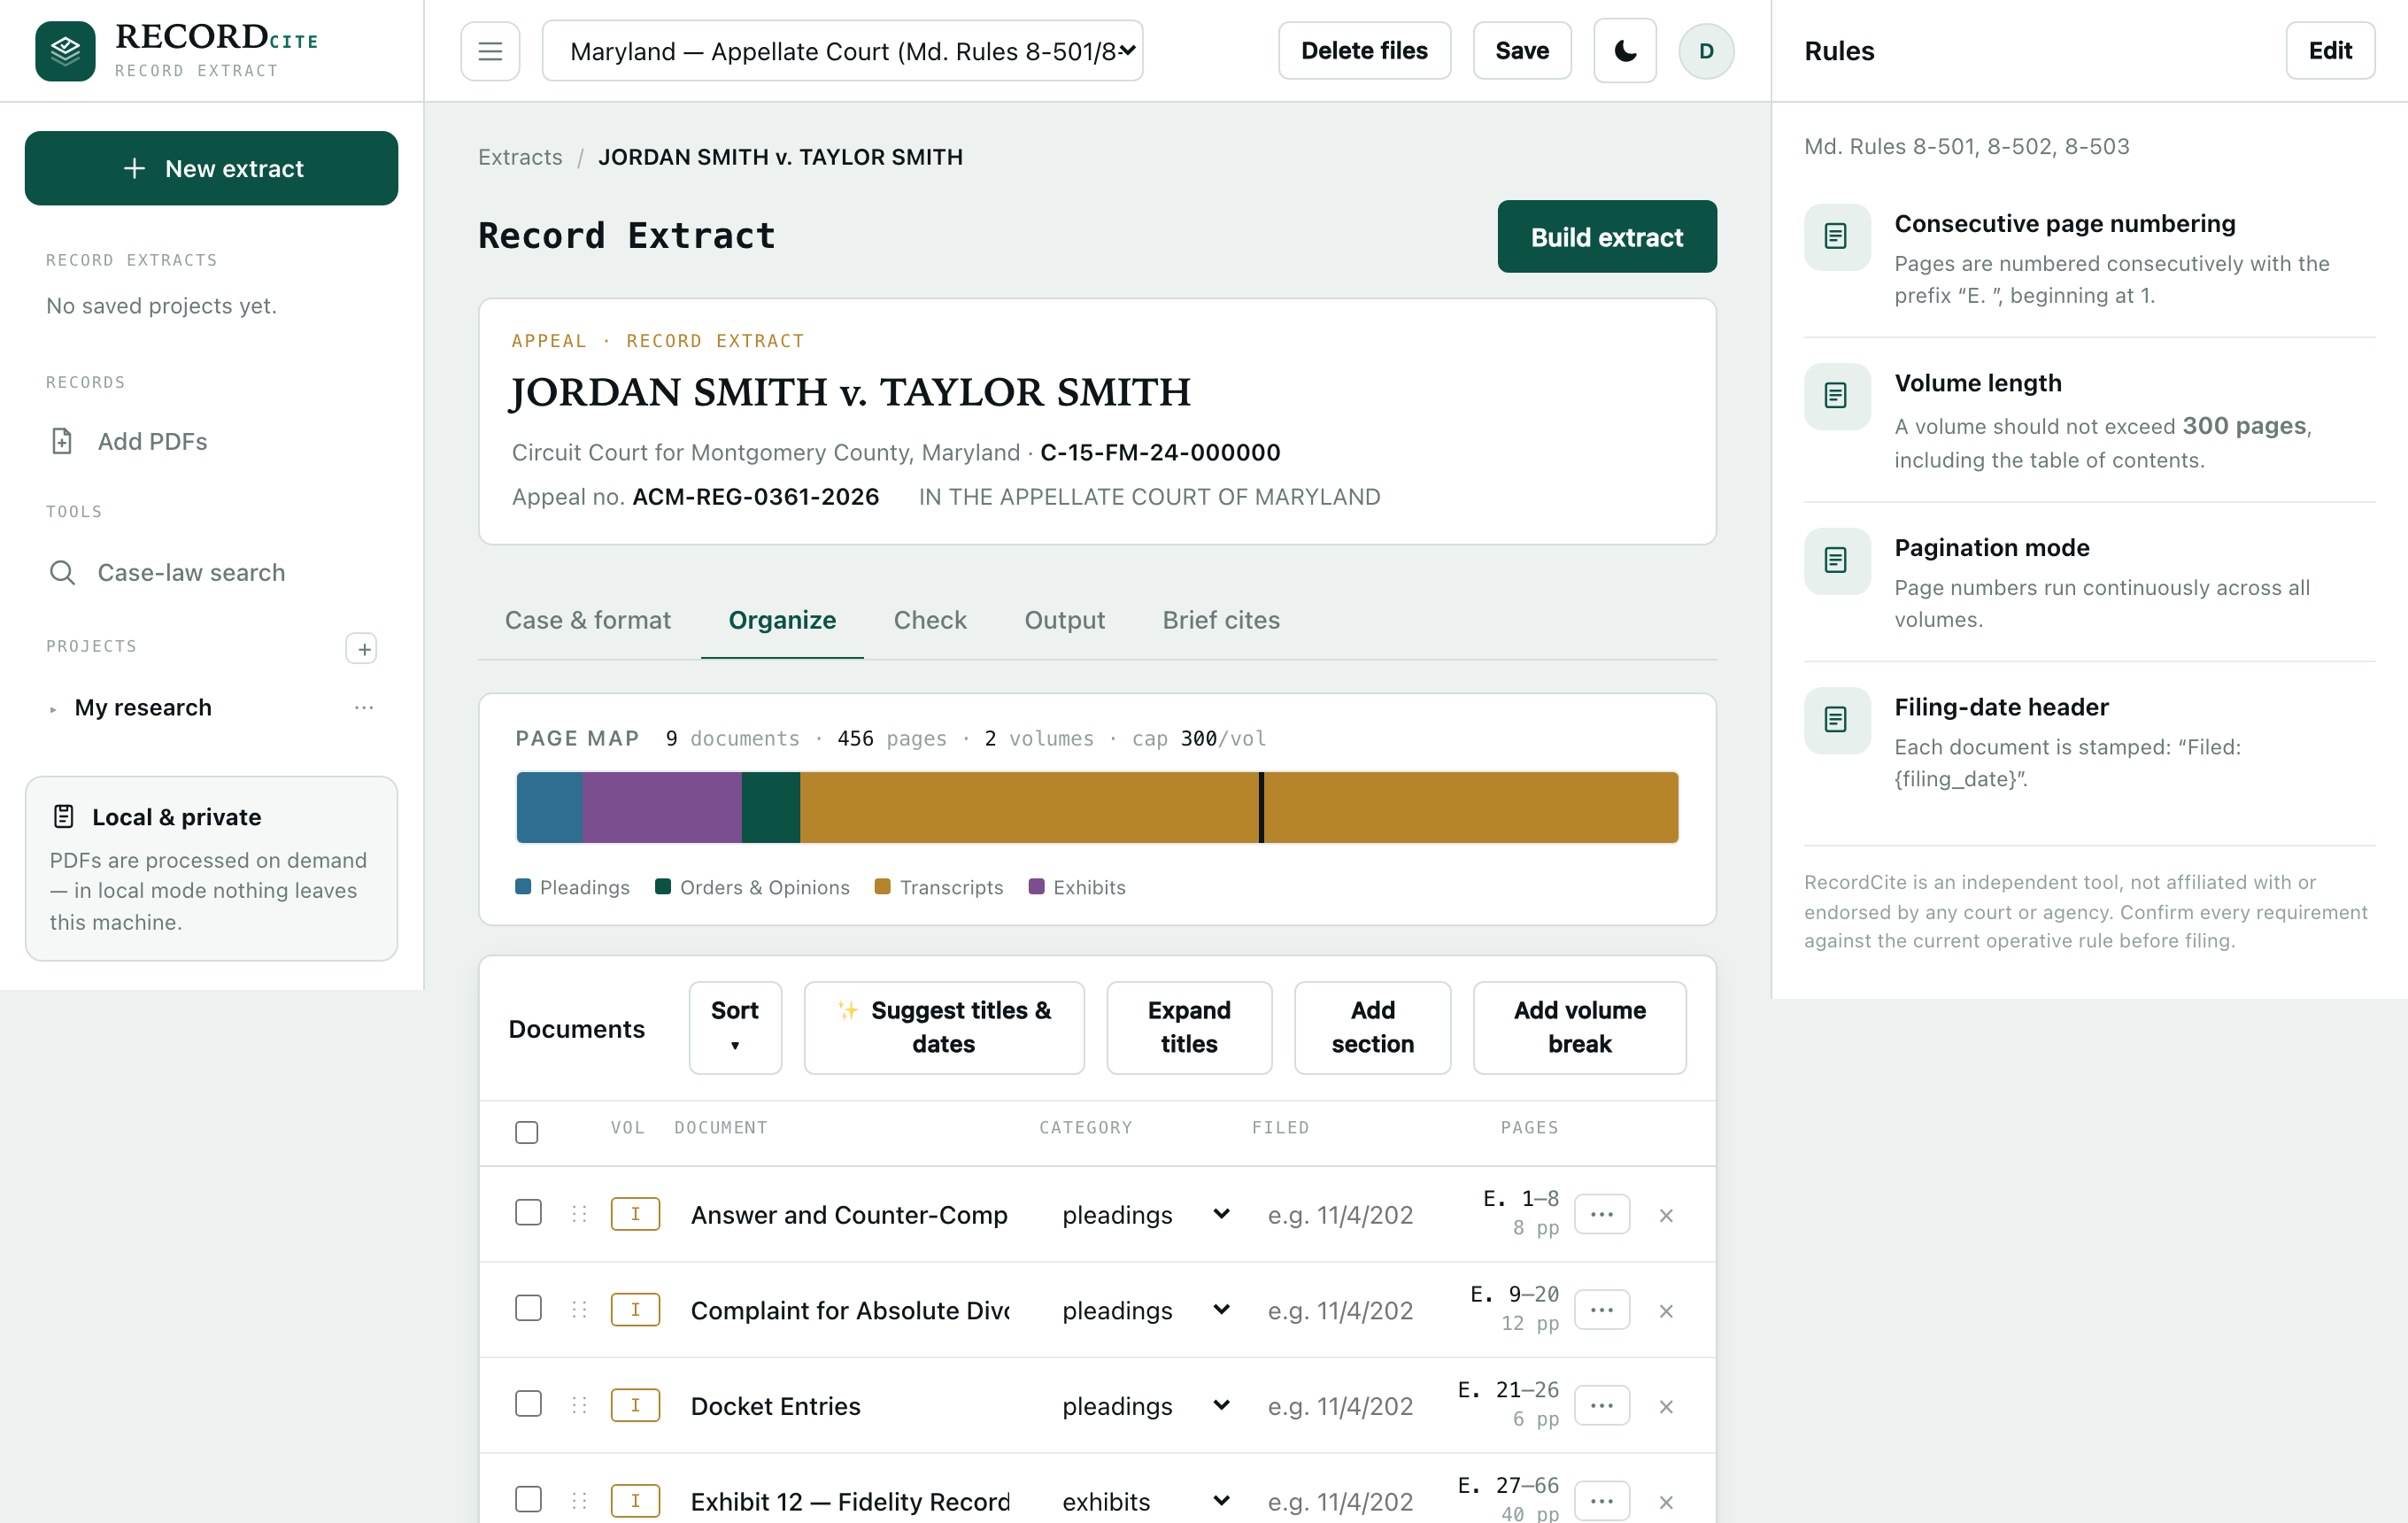Select the Docket Entries row checkbox
The height and width of the screenshot is (1523, 2408).
[x=528, y=1404]
